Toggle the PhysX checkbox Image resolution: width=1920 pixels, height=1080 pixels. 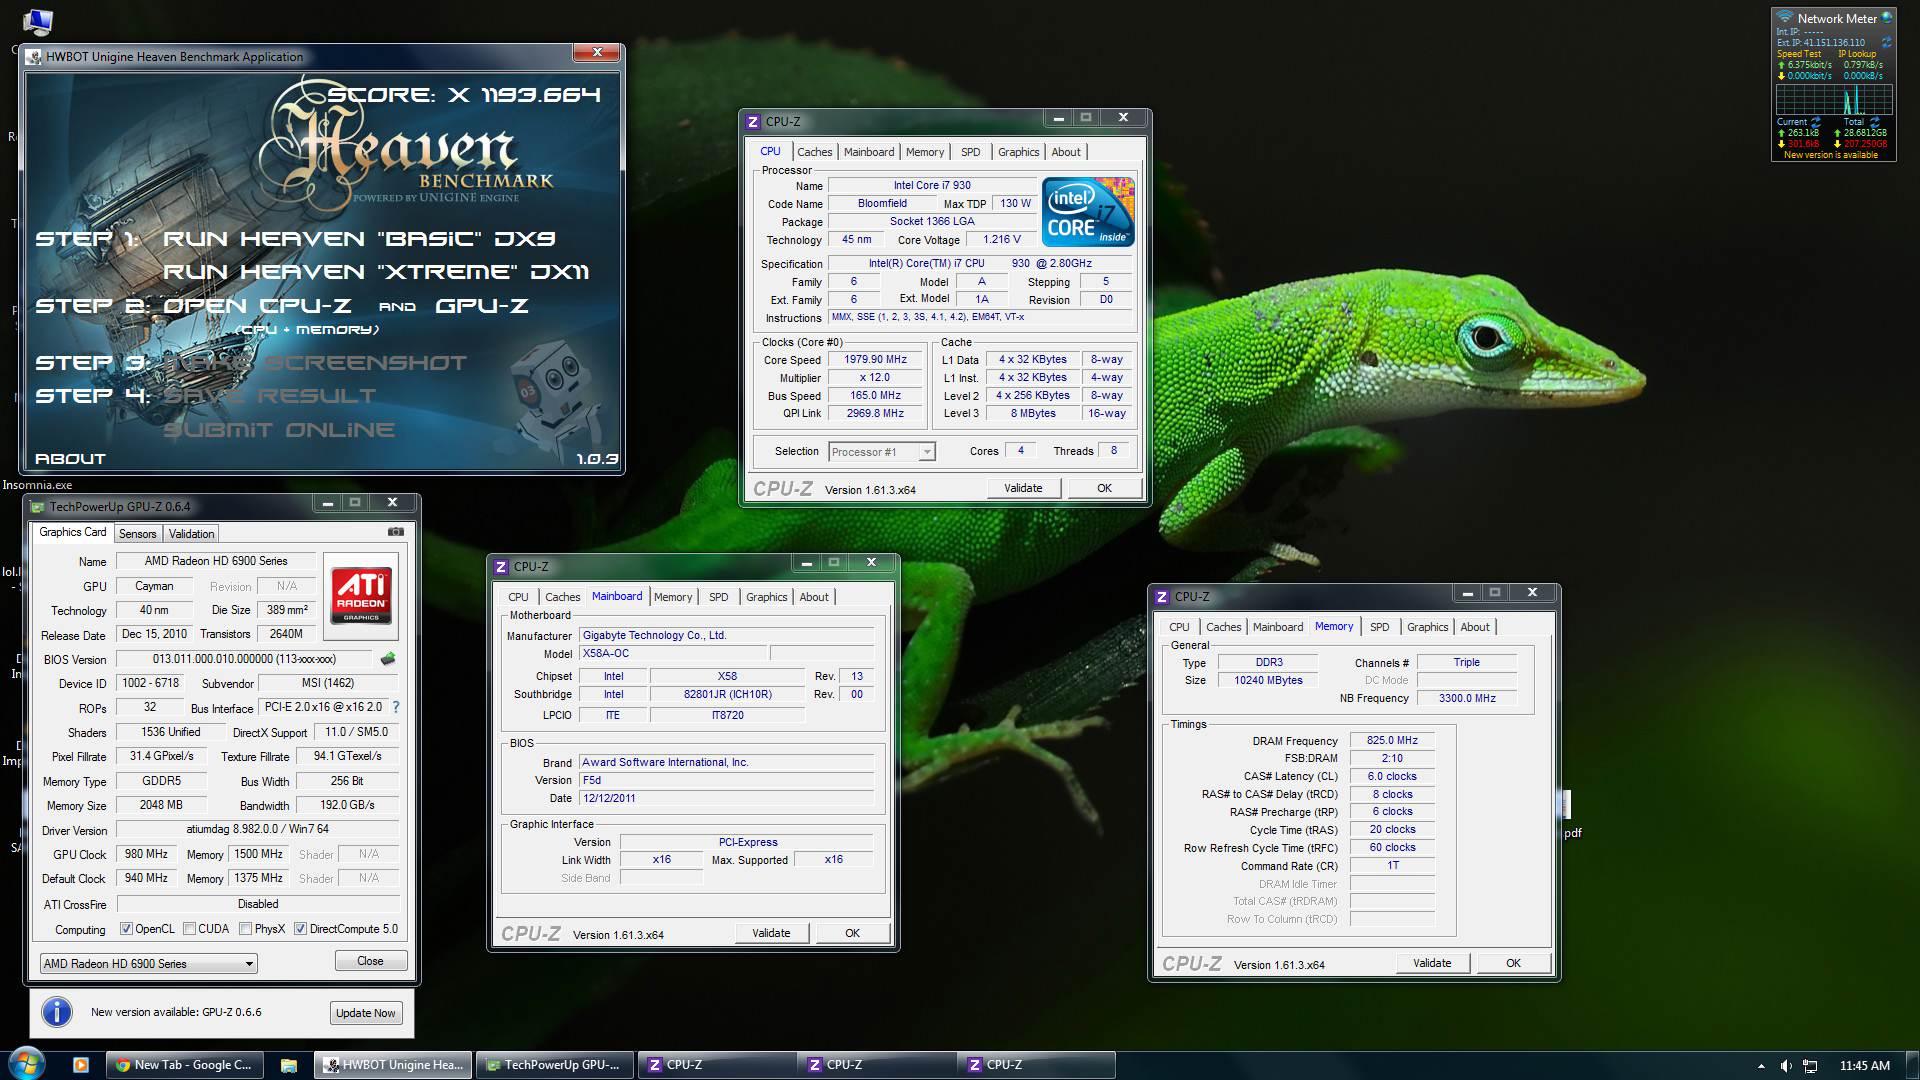click(x=245, y=929)
